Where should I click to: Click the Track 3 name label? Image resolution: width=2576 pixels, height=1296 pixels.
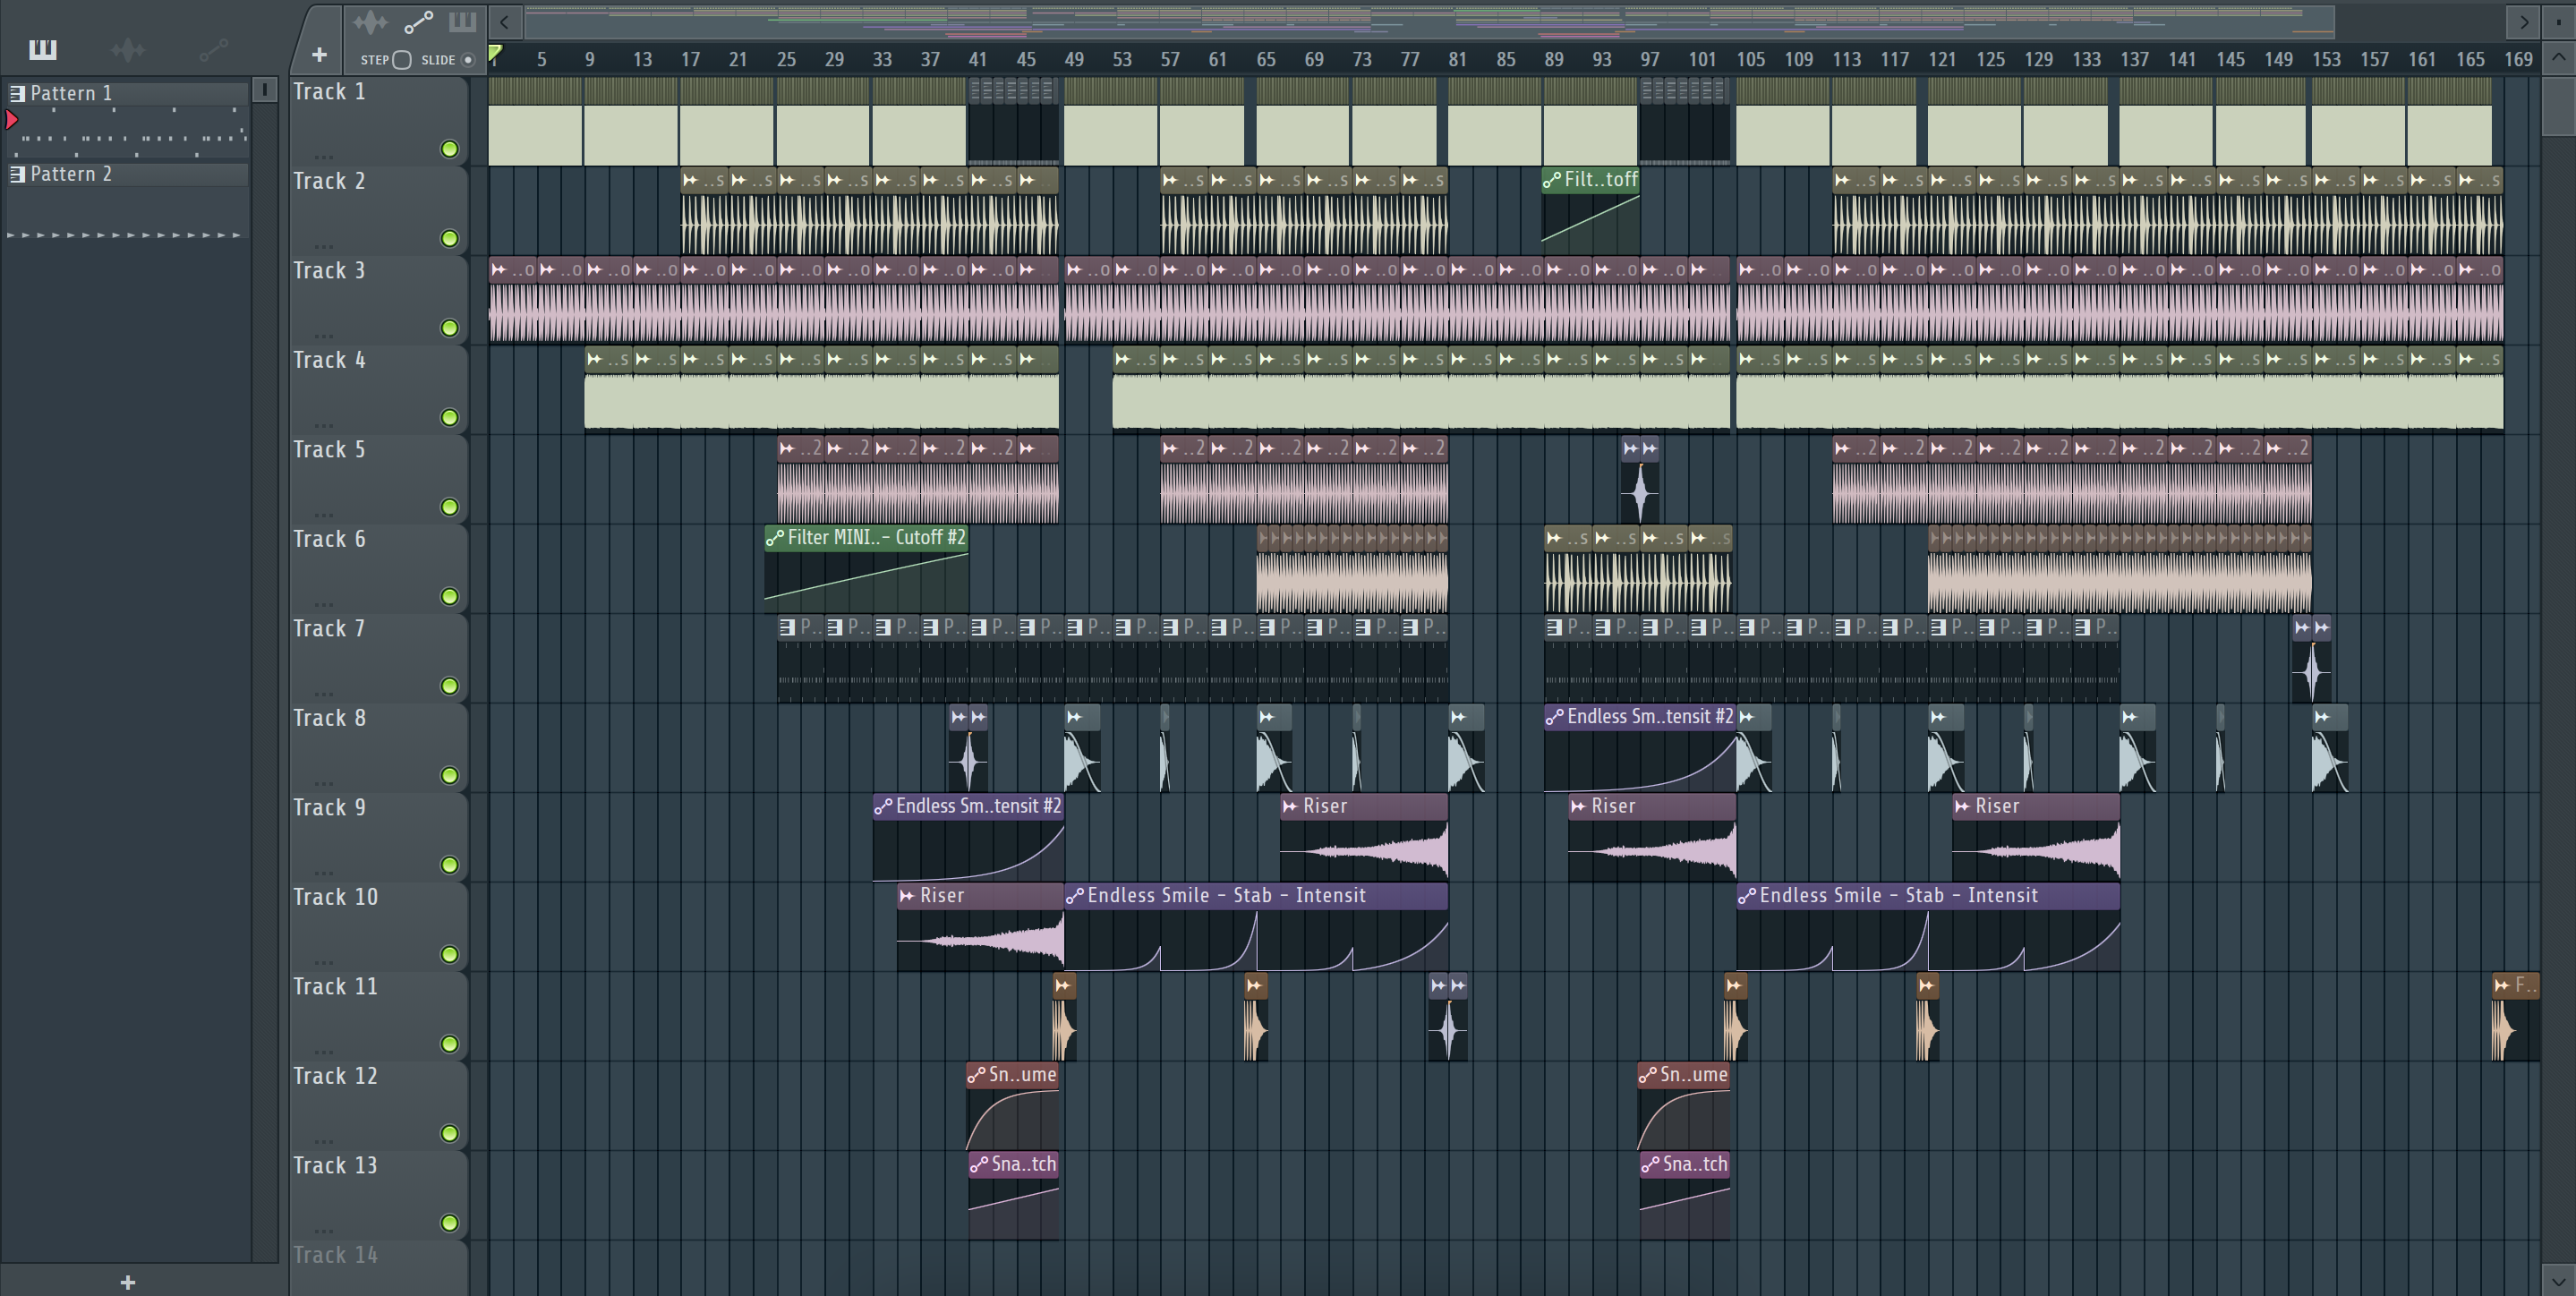329,271
